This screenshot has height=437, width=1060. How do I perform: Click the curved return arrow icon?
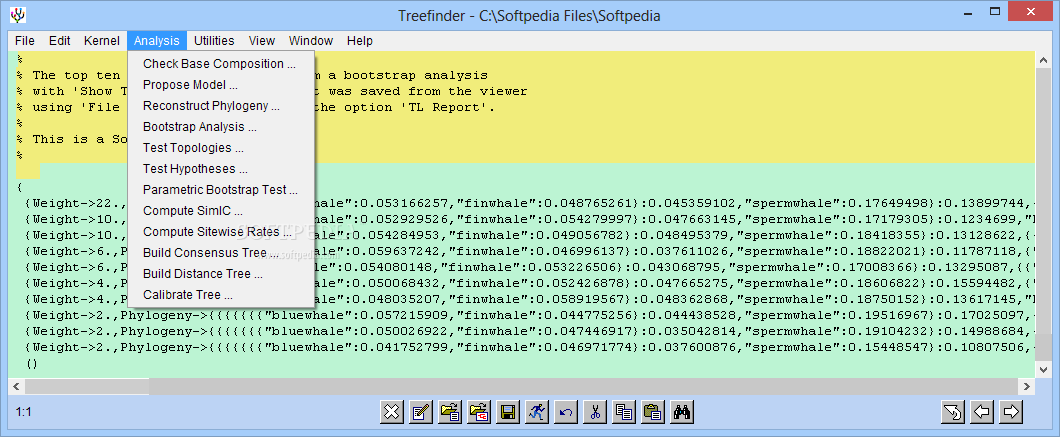tap(953, 411)
